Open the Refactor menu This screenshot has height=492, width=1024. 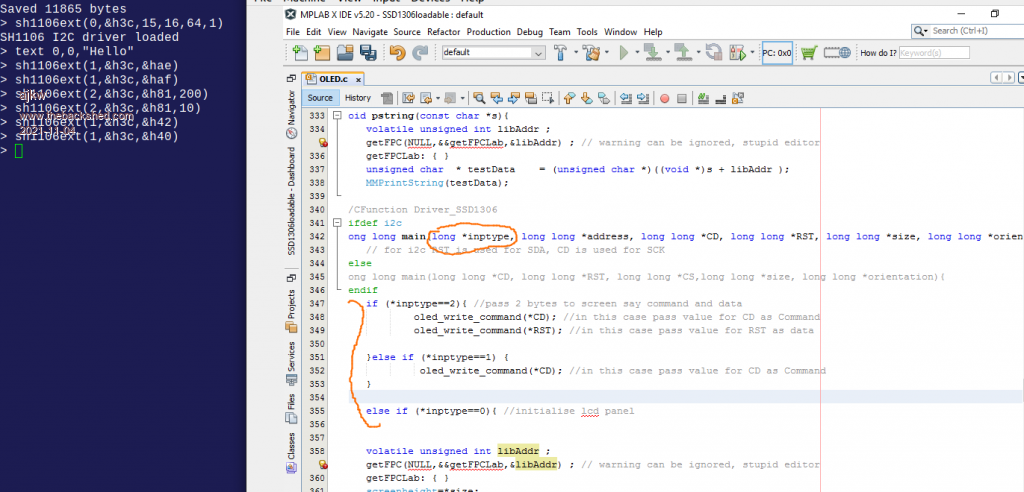click(x=444, y=32)
